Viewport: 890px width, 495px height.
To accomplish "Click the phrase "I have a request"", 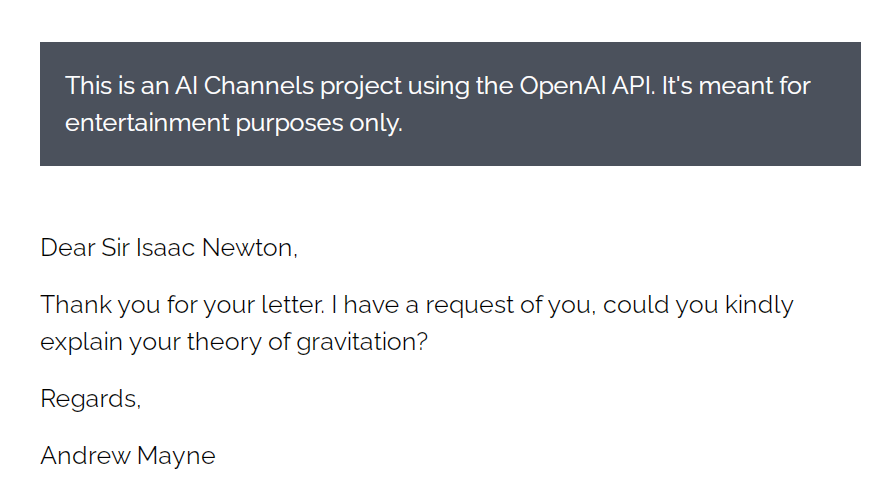I will pyautogui.click(x=422, y=305).
